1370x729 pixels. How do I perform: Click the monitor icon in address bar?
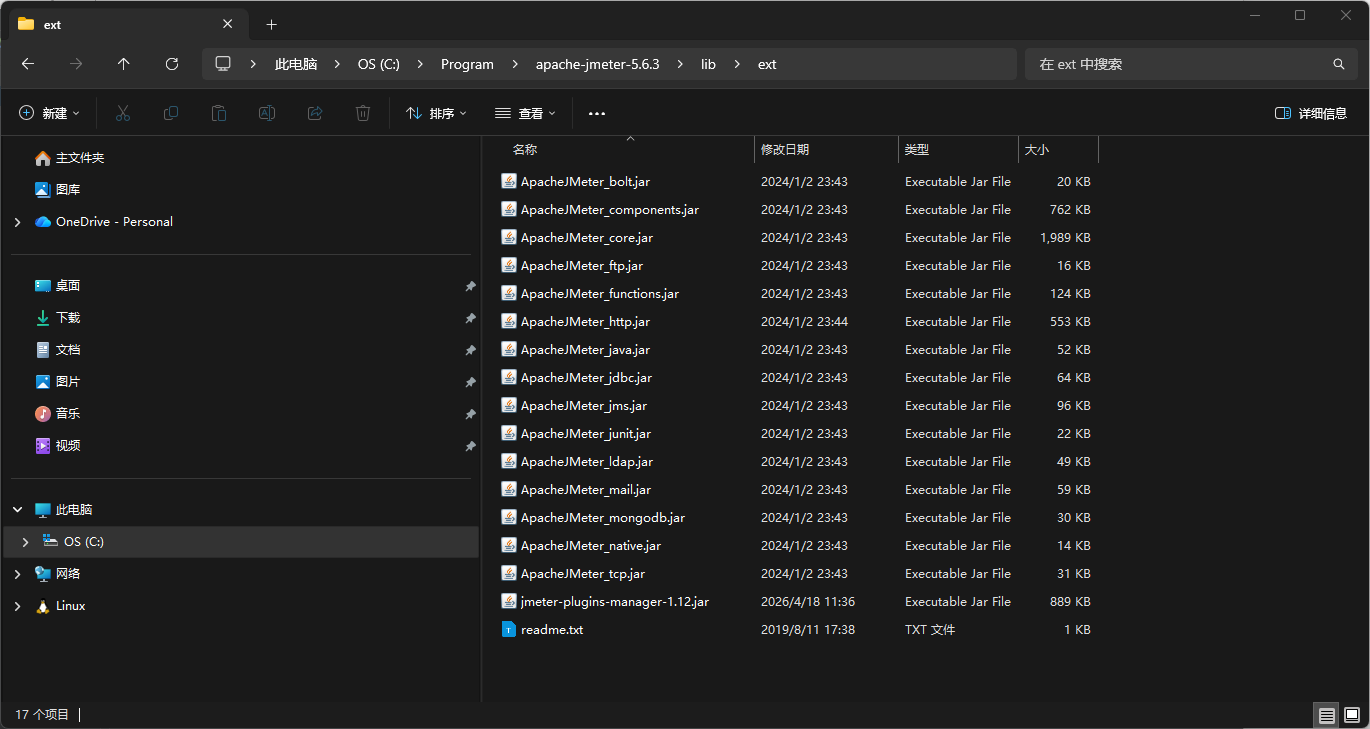click(x=223, y=64)
